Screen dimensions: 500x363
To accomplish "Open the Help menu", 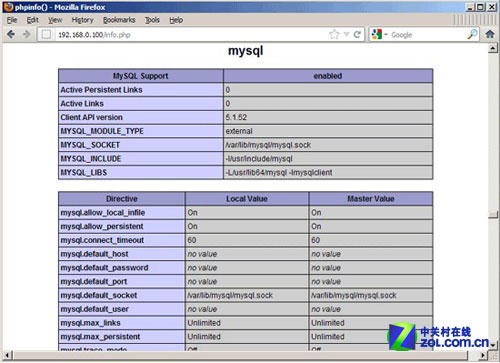I will [176, 20].
